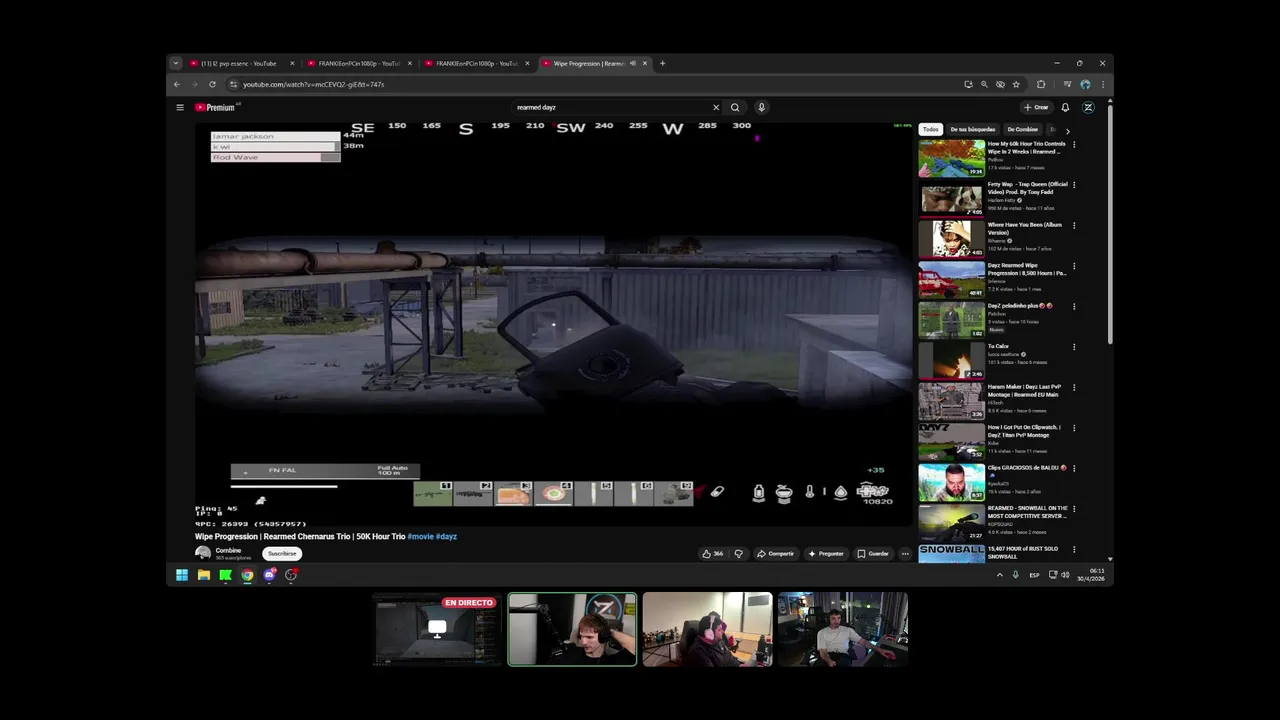Clear the 'rearmed dayz' search text
Viewport: 1280px width, 720px height.
[x=716, y=107]
